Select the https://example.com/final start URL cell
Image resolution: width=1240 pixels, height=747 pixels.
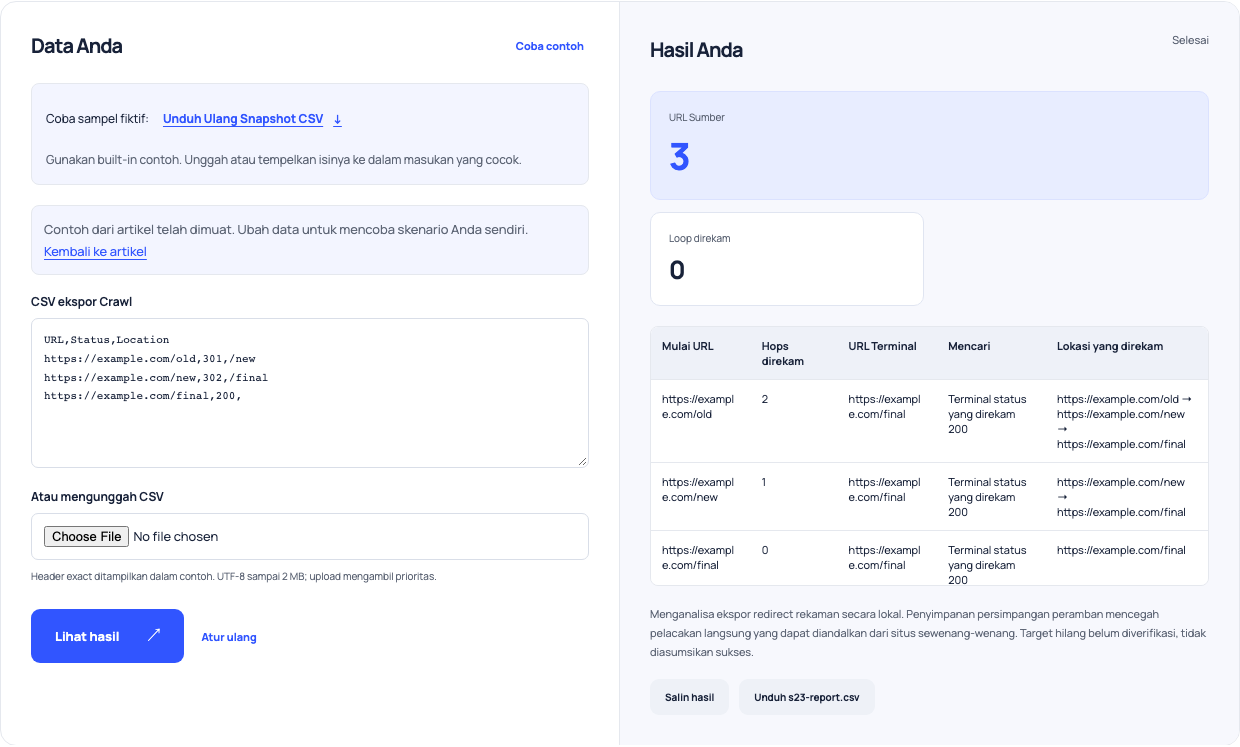coord(698,558)
